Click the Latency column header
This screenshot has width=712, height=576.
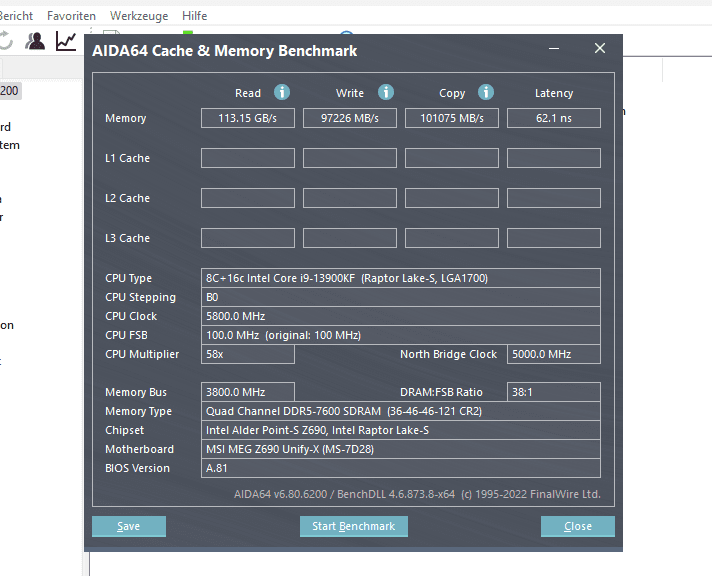(x=554, y=93)
